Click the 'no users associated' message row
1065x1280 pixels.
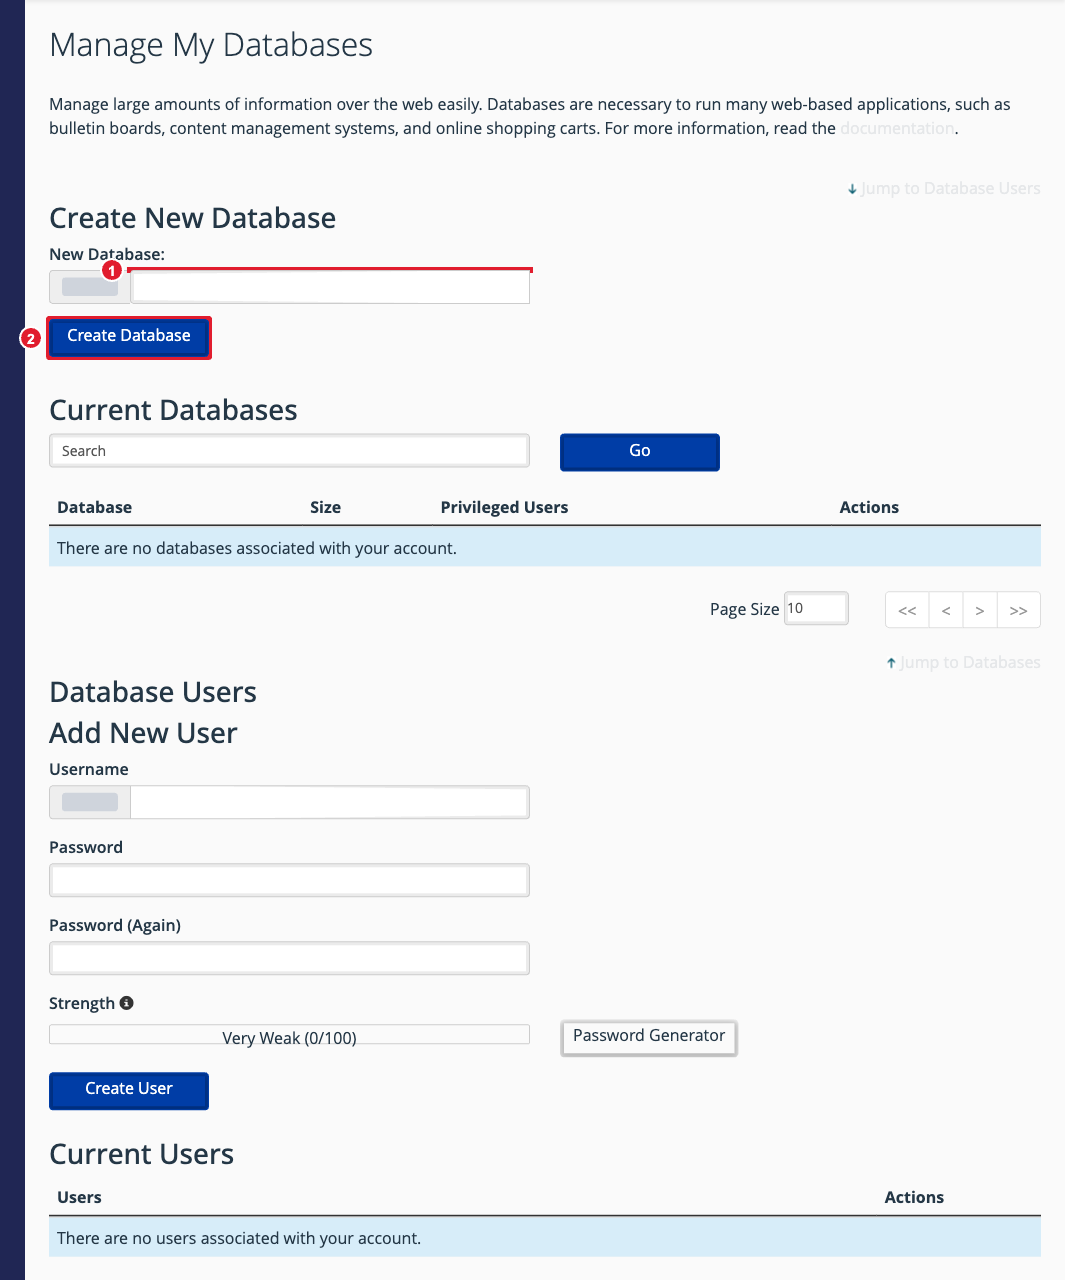pos(545,1237)
